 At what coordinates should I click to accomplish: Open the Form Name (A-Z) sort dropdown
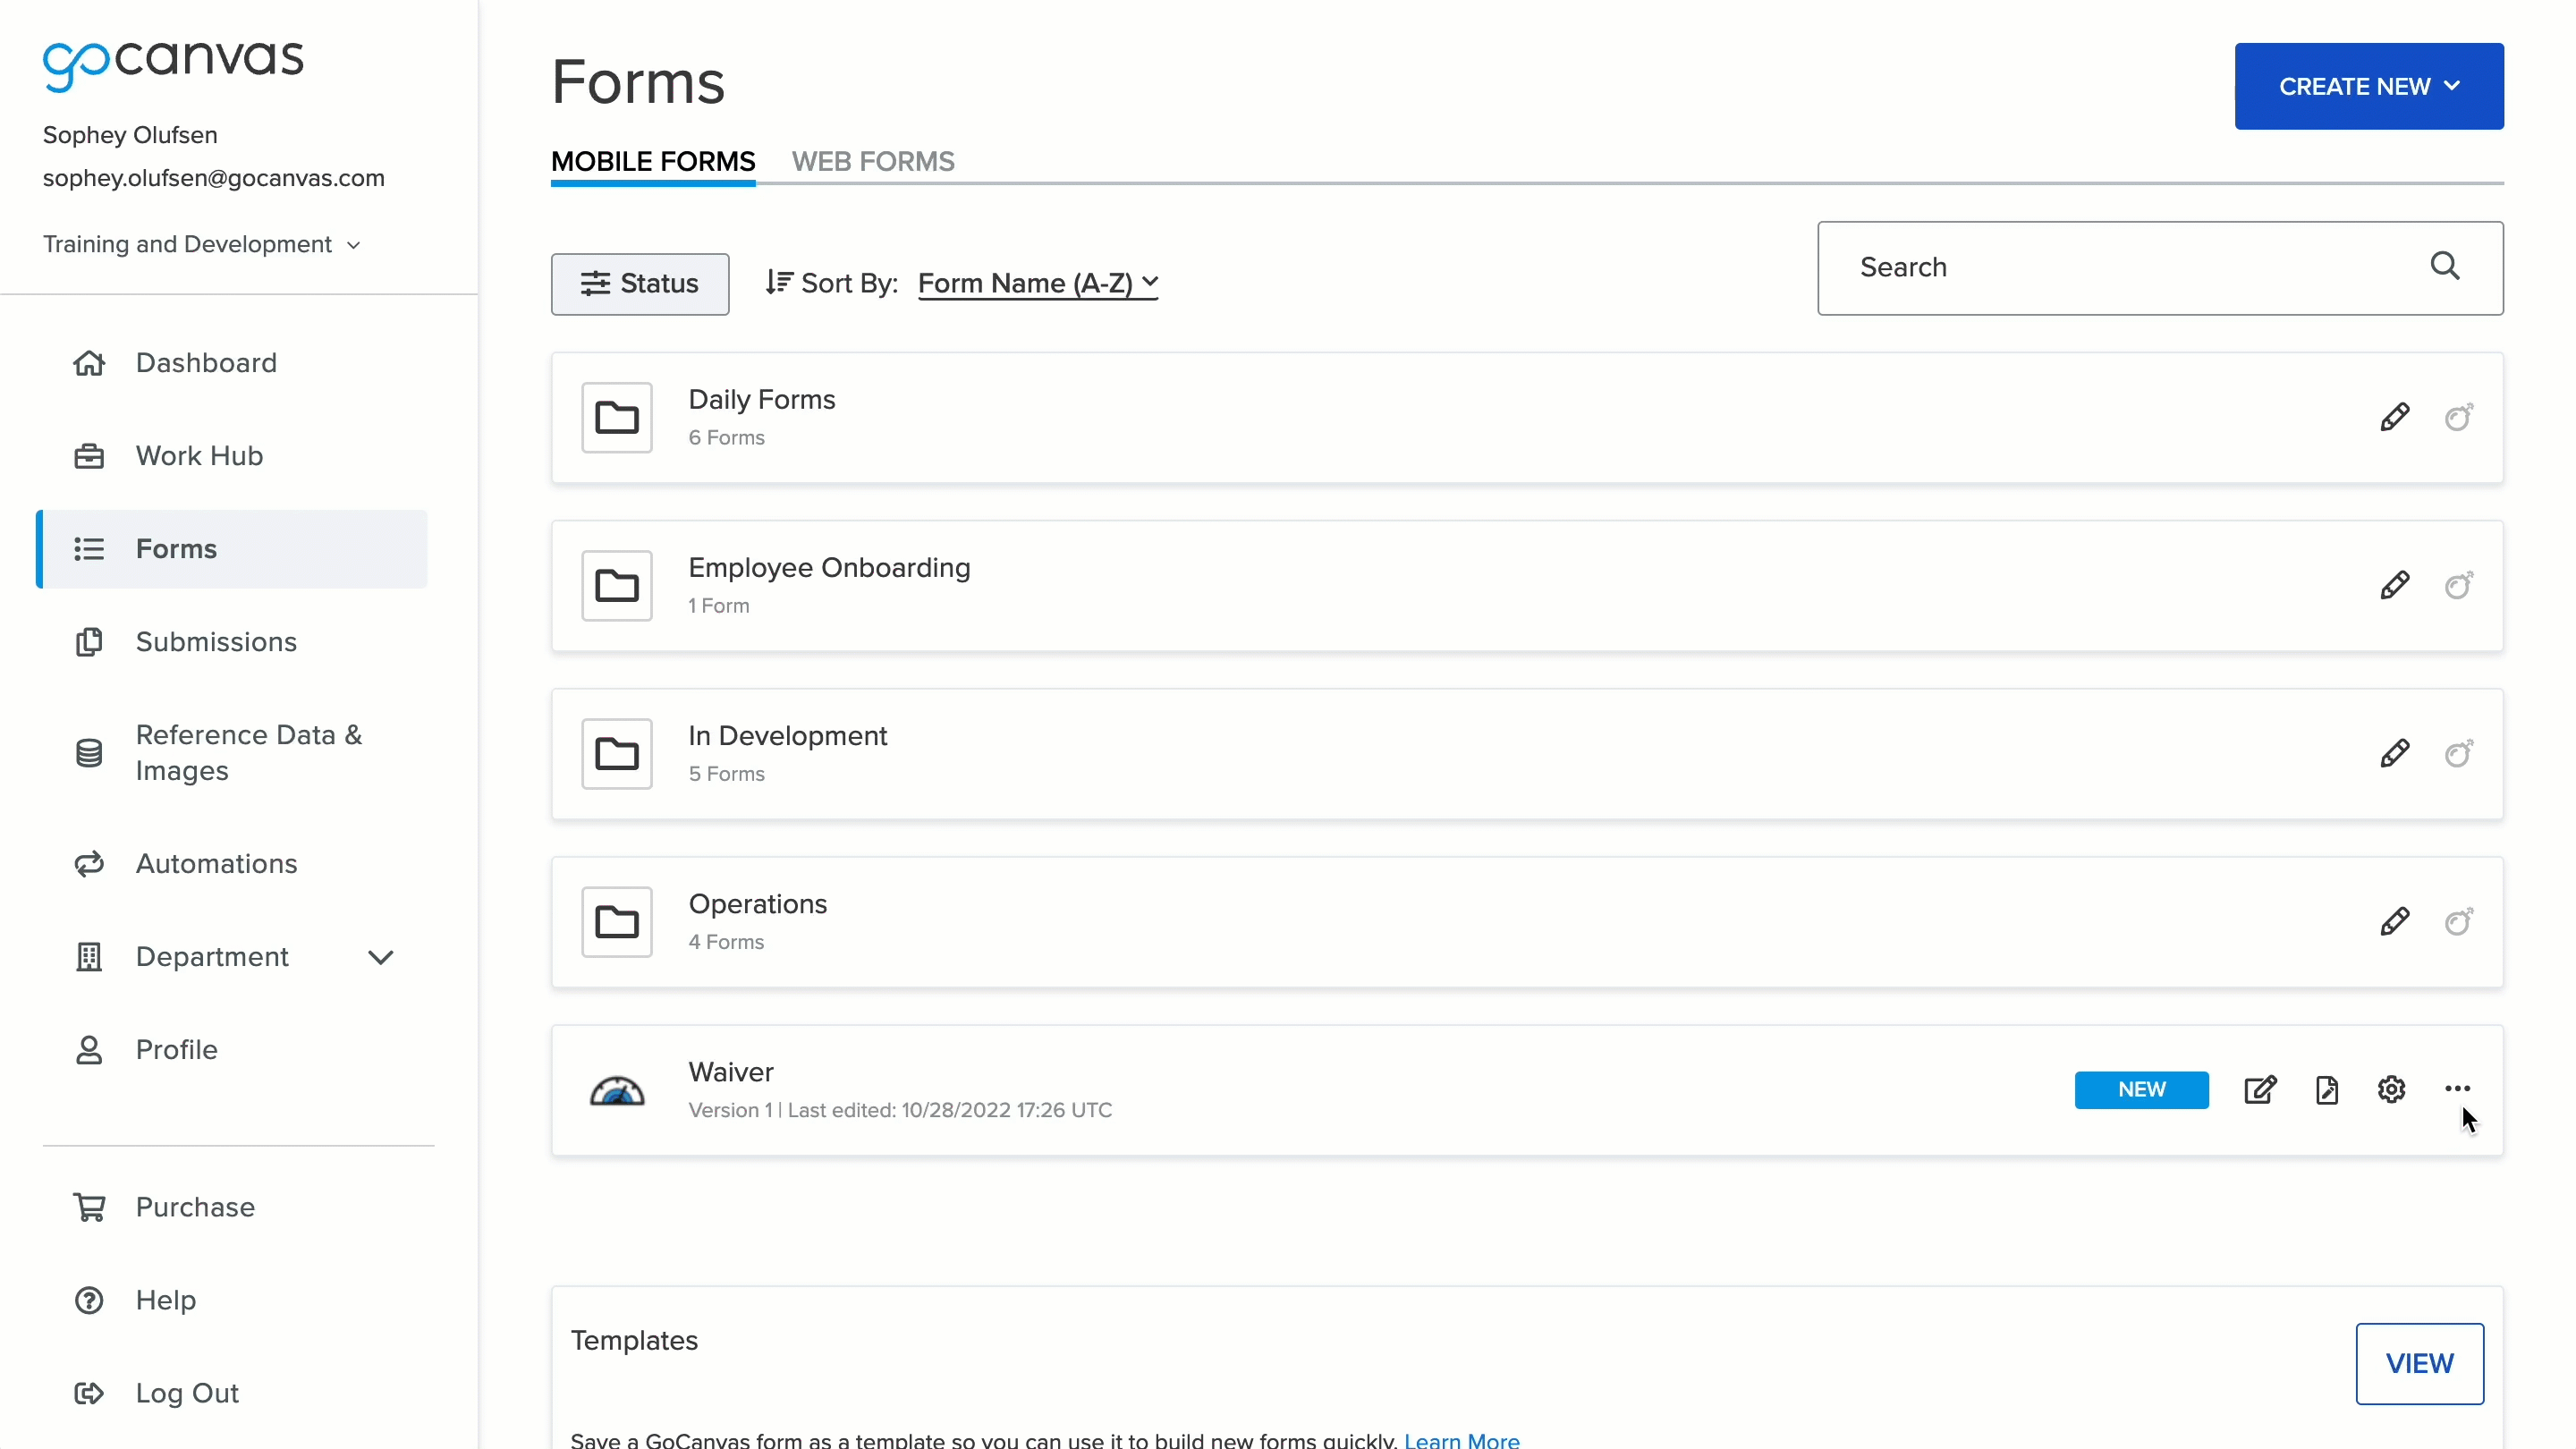[1036, 283]
